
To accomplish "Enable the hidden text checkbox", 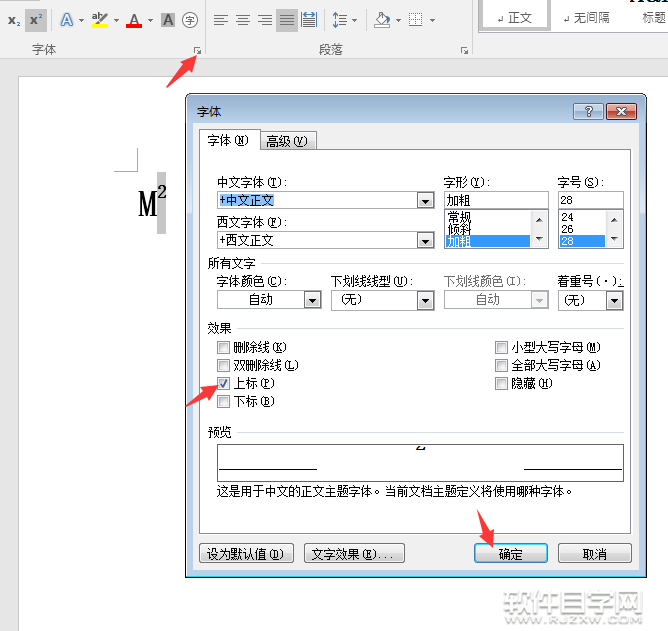I will tap(501, 383).
